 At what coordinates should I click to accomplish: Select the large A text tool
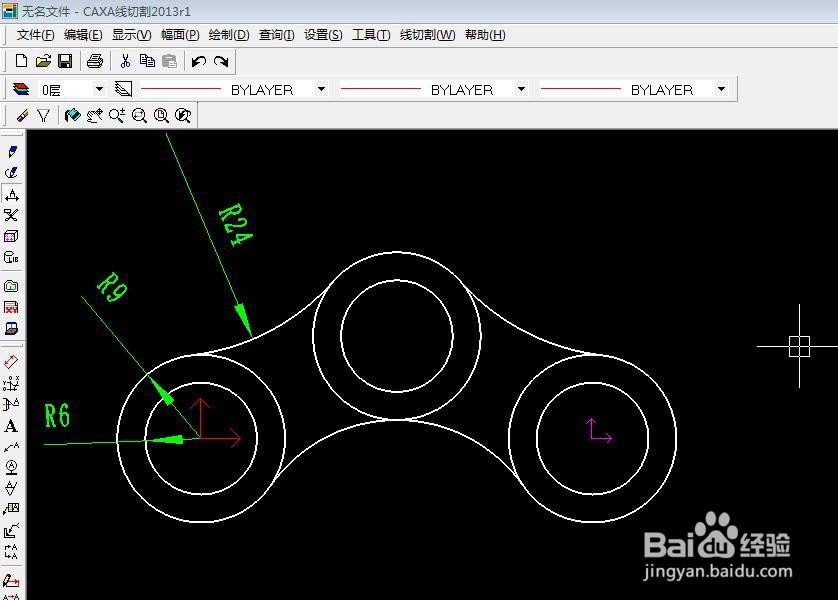click(x=11, y=426)
